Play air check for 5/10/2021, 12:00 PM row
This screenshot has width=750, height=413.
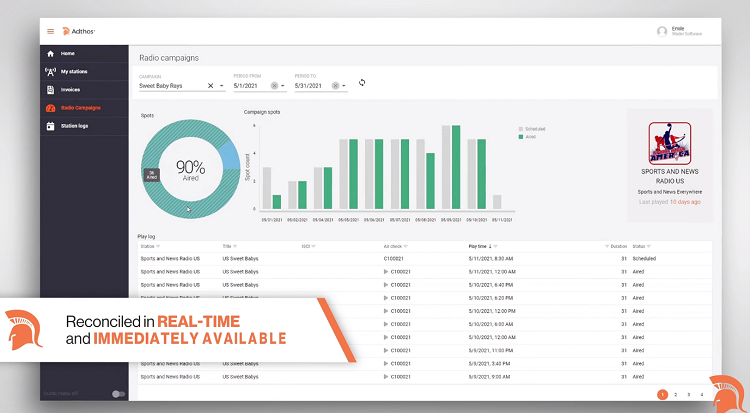click(386, 311)
